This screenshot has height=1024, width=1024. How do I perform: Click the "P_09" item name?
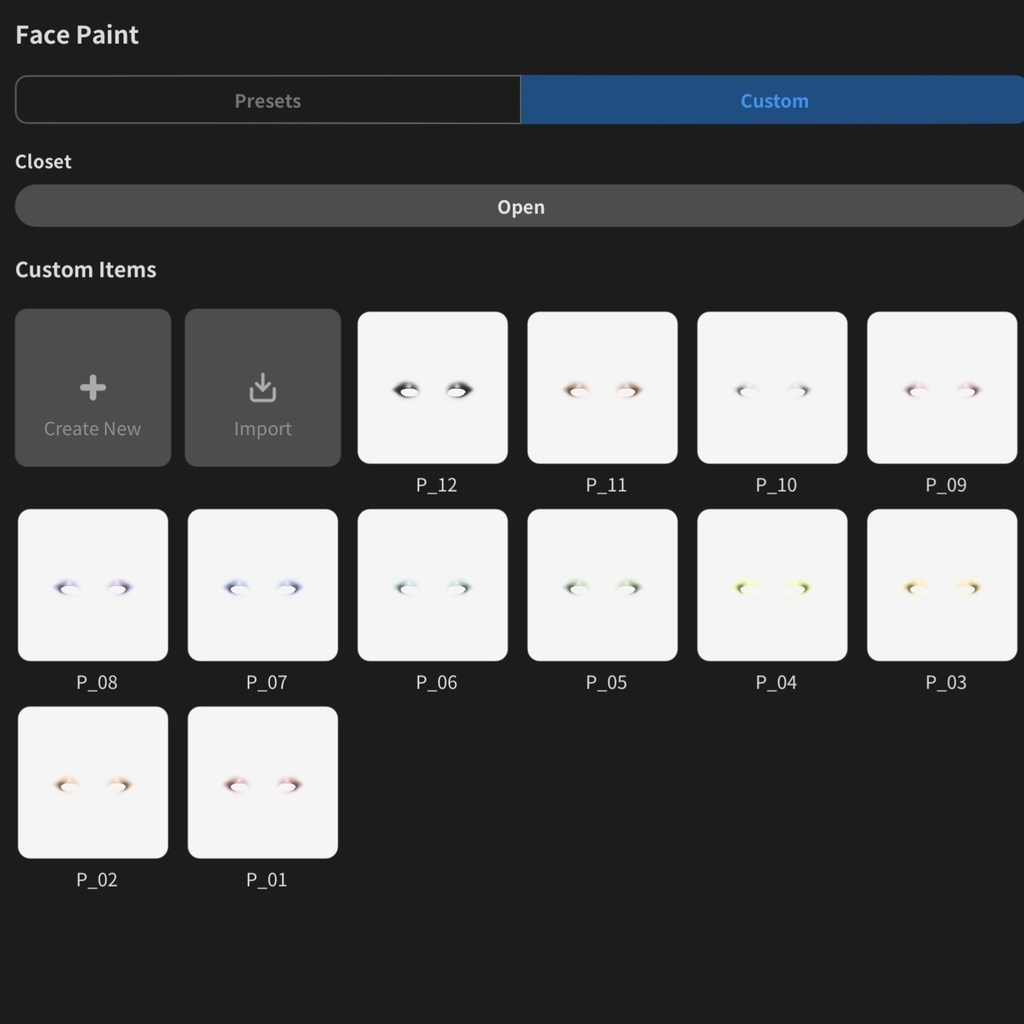946,485
